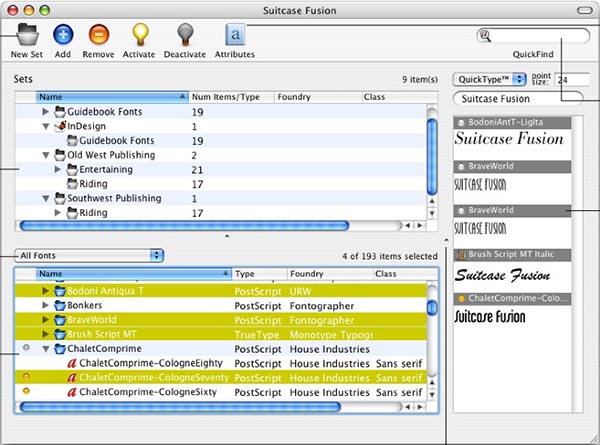Open the QuickType preview dropdown
This screenshot has height=445, width=600.
[x=488, y=78]
